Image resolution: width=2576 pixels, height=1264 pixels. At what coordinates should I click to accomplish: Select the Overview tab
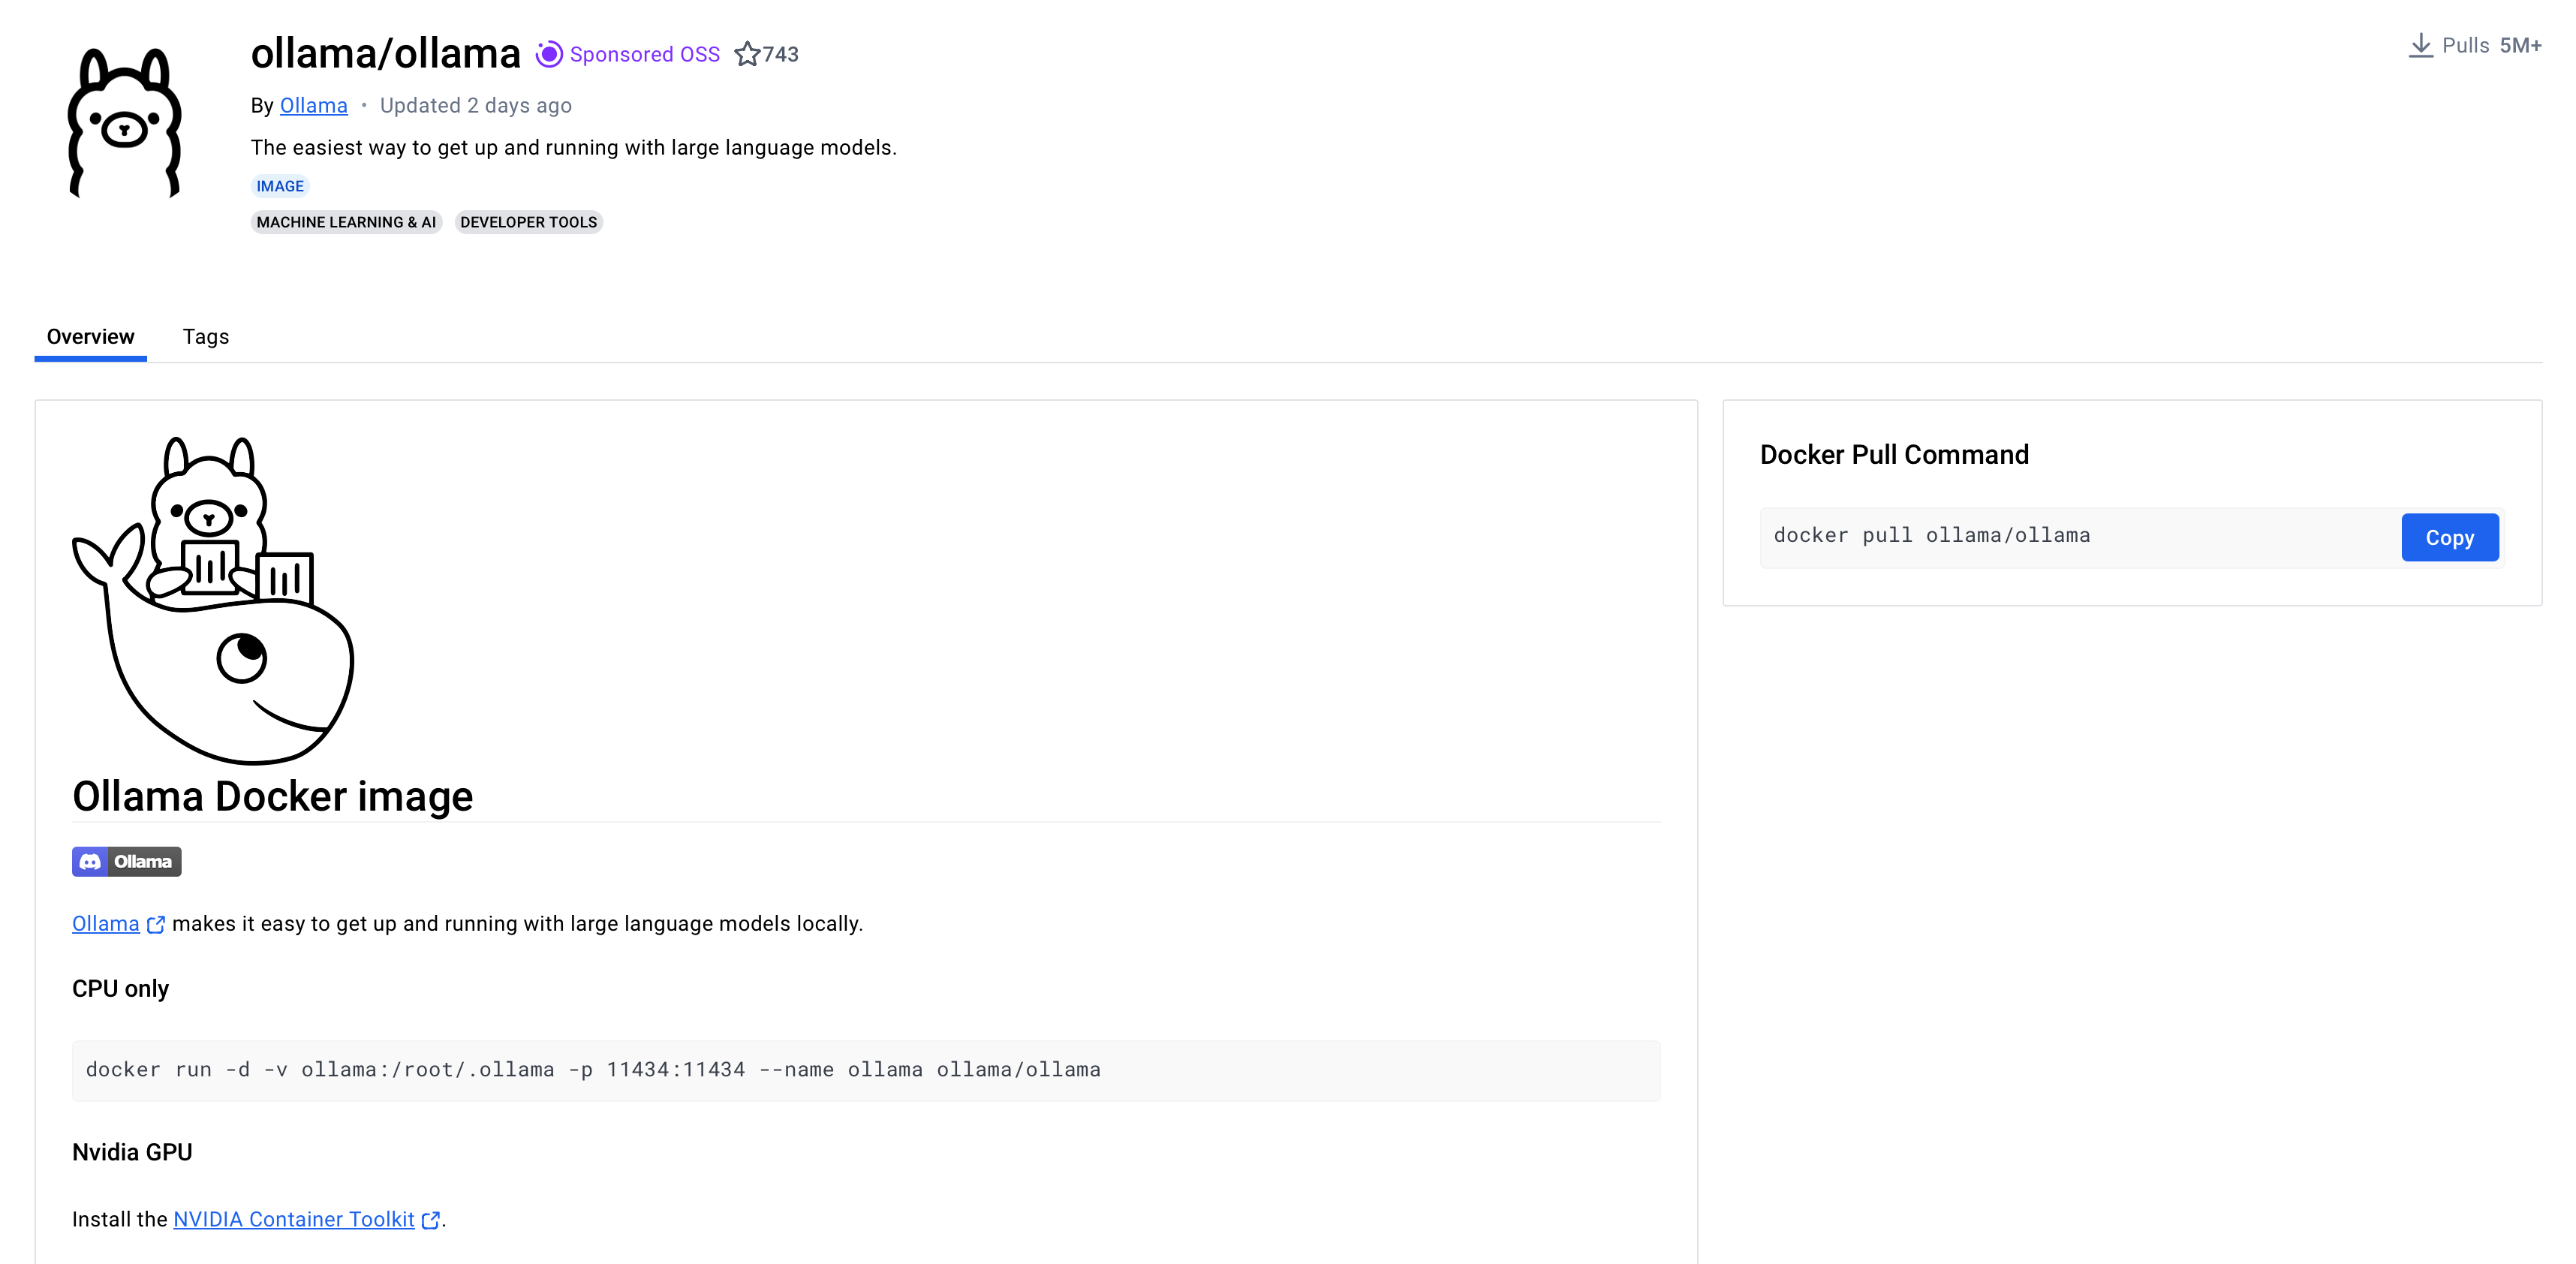pos(89,336)
